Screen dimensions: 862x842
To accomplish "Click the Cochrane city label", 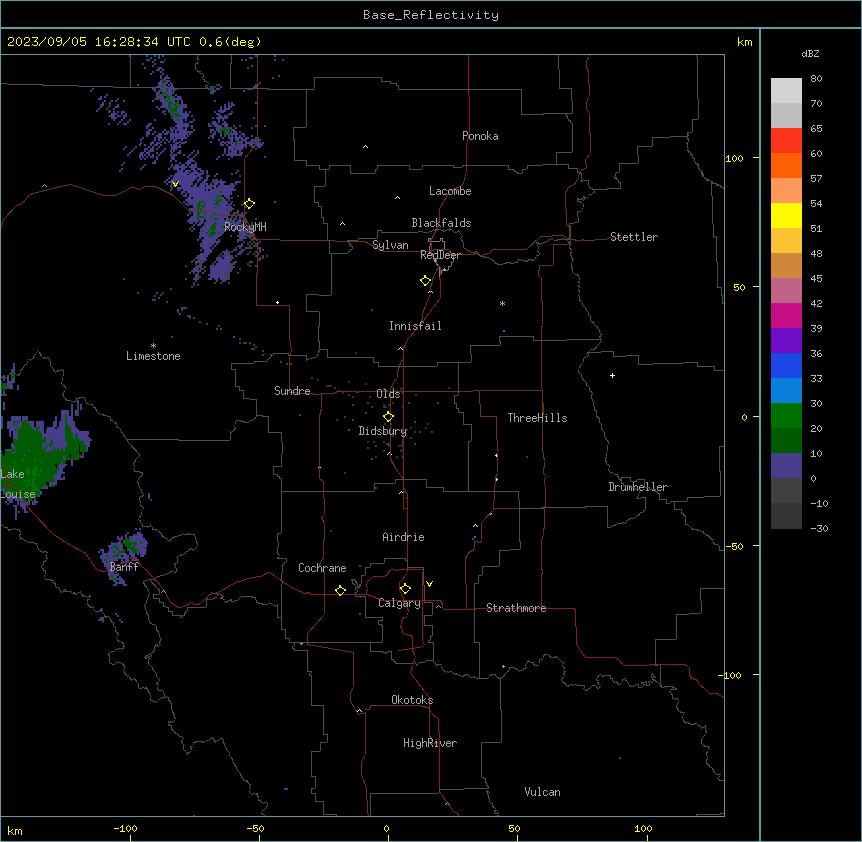I will [322, 568].
